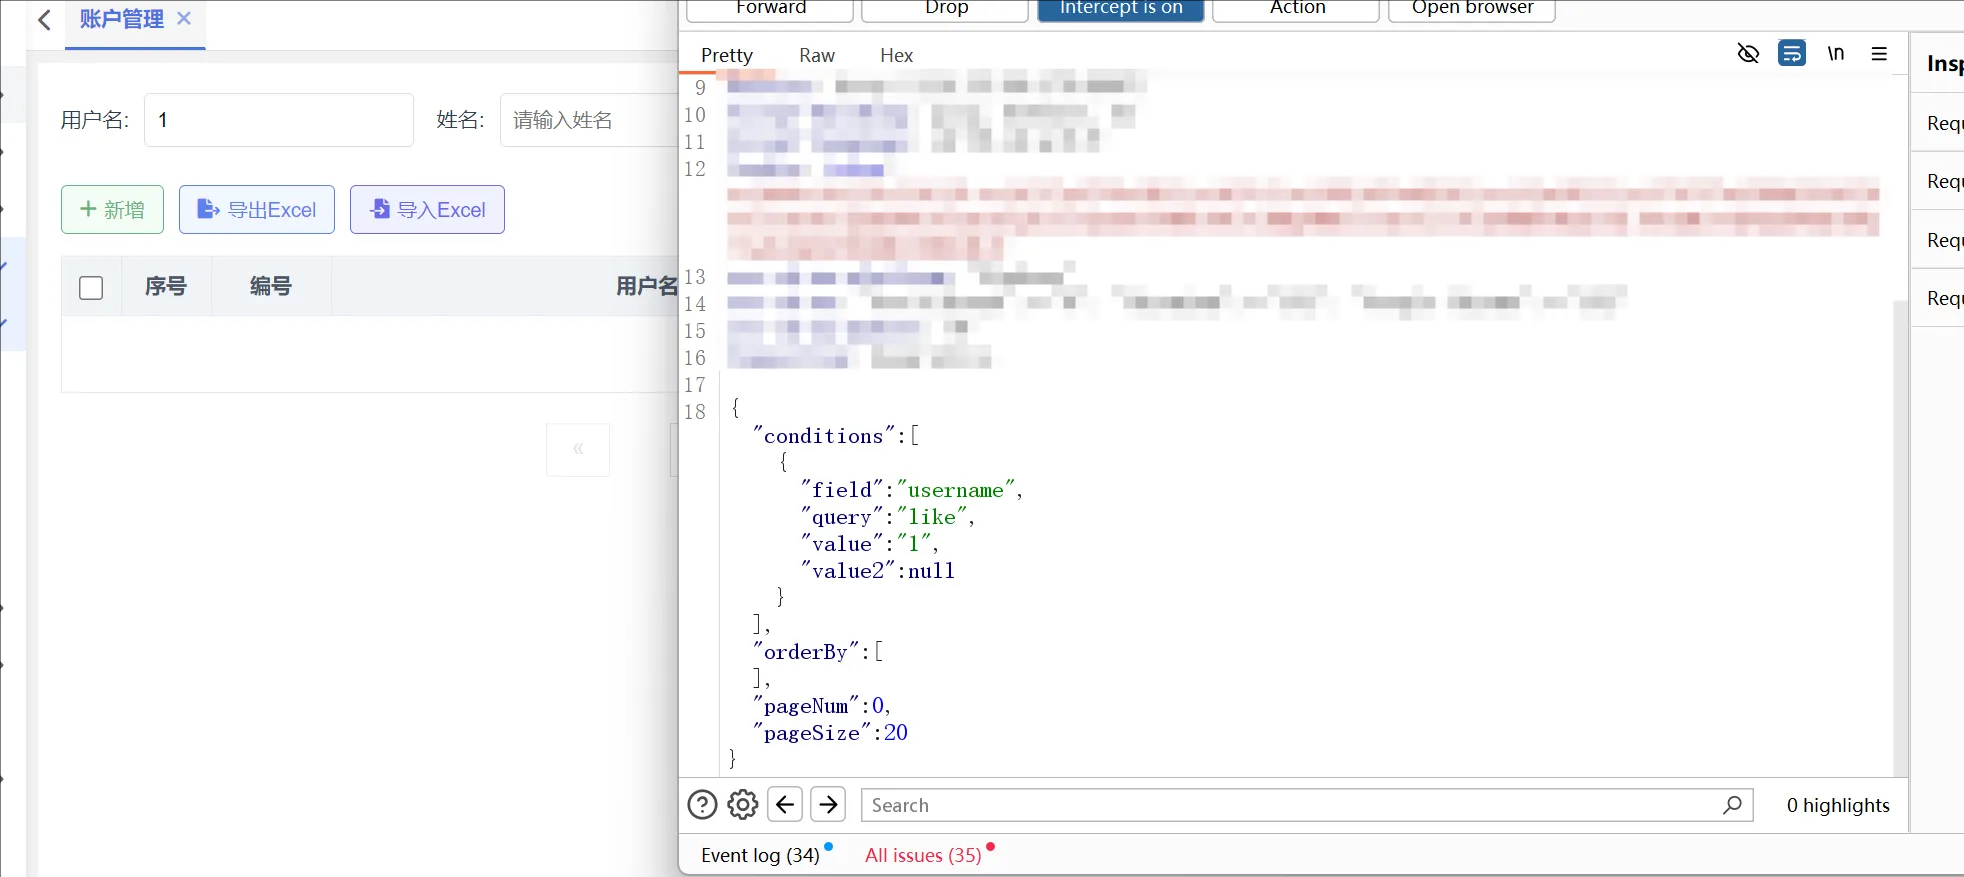Switch to the Pretty view tab

pyautogui.click(x=727, y=55)
